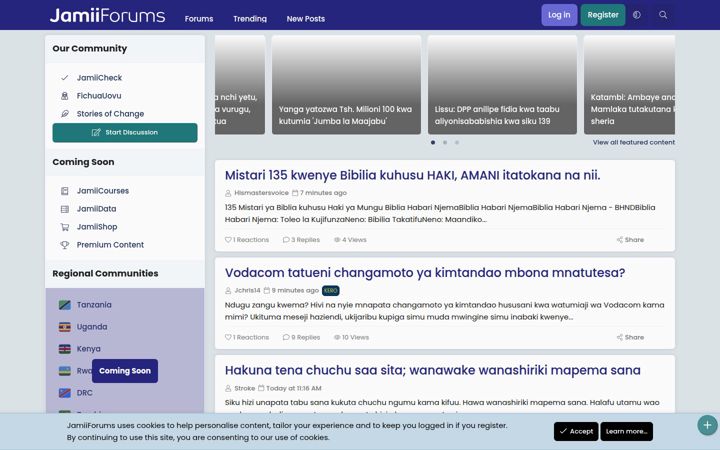This screenshot has height=450, width=720.
Task: Open the Trending menu item
Action: click(250, 19)
